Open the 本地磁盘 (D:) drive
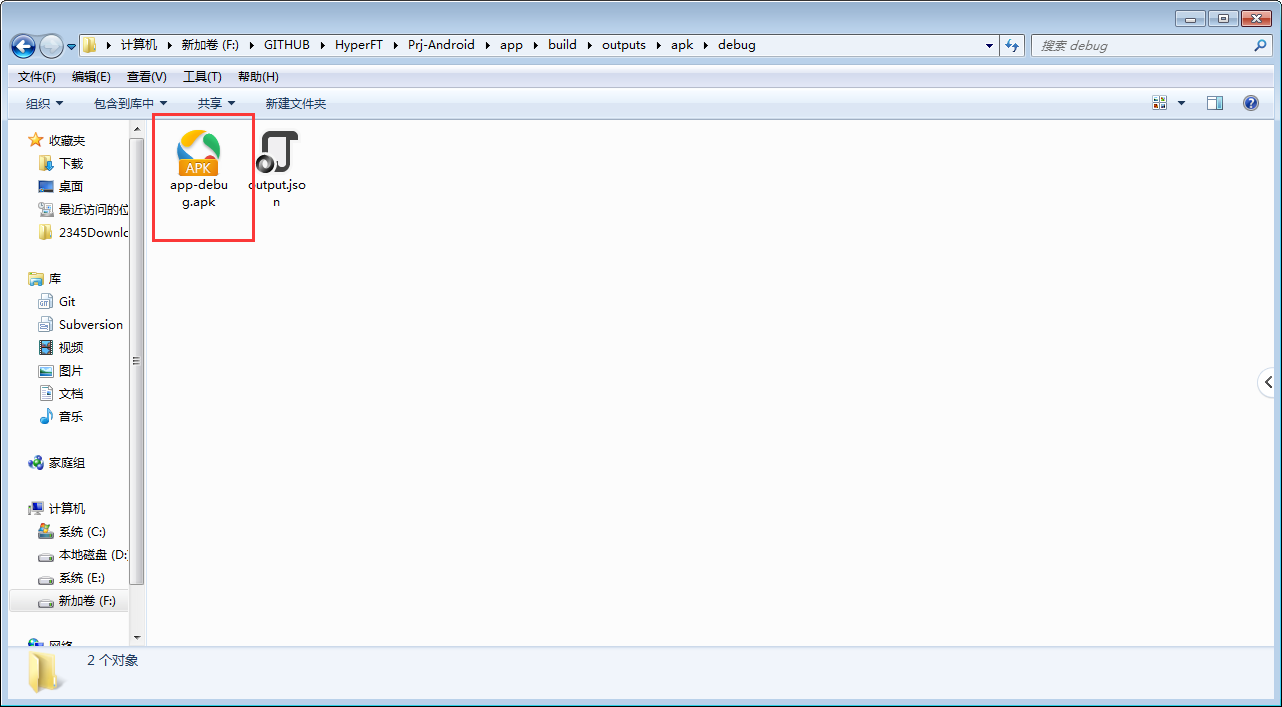Screen dimensions: 1282x707 pos(83,555)
